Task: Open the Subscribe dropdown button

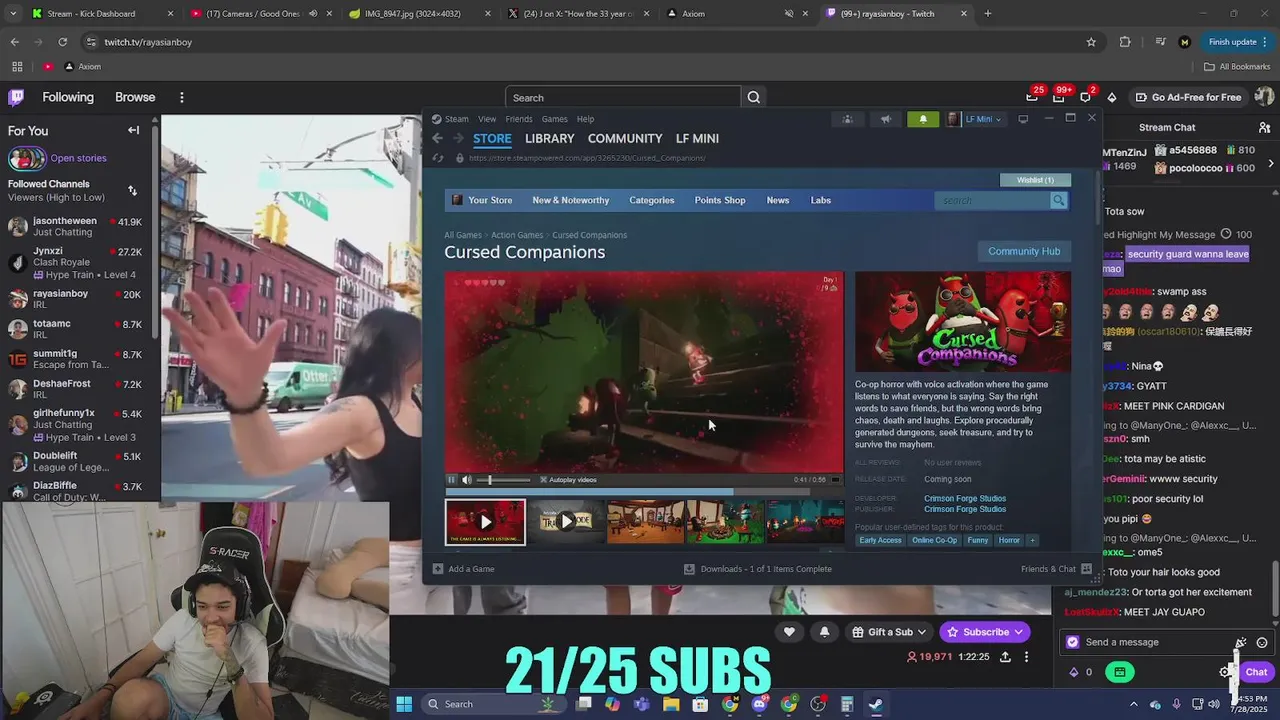Action: point(985,632)
